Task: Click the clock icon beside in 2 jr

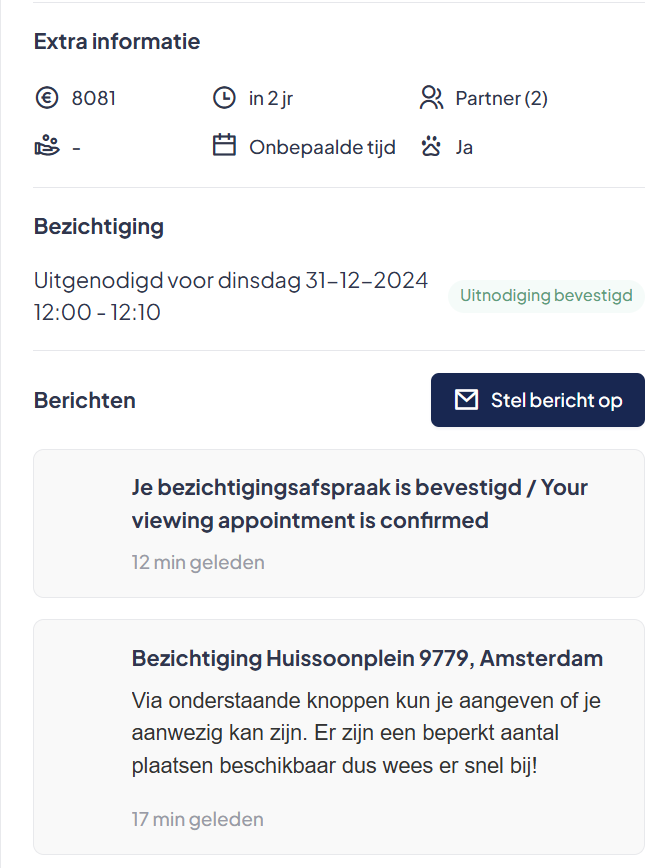Action: (x=224, y=98)
